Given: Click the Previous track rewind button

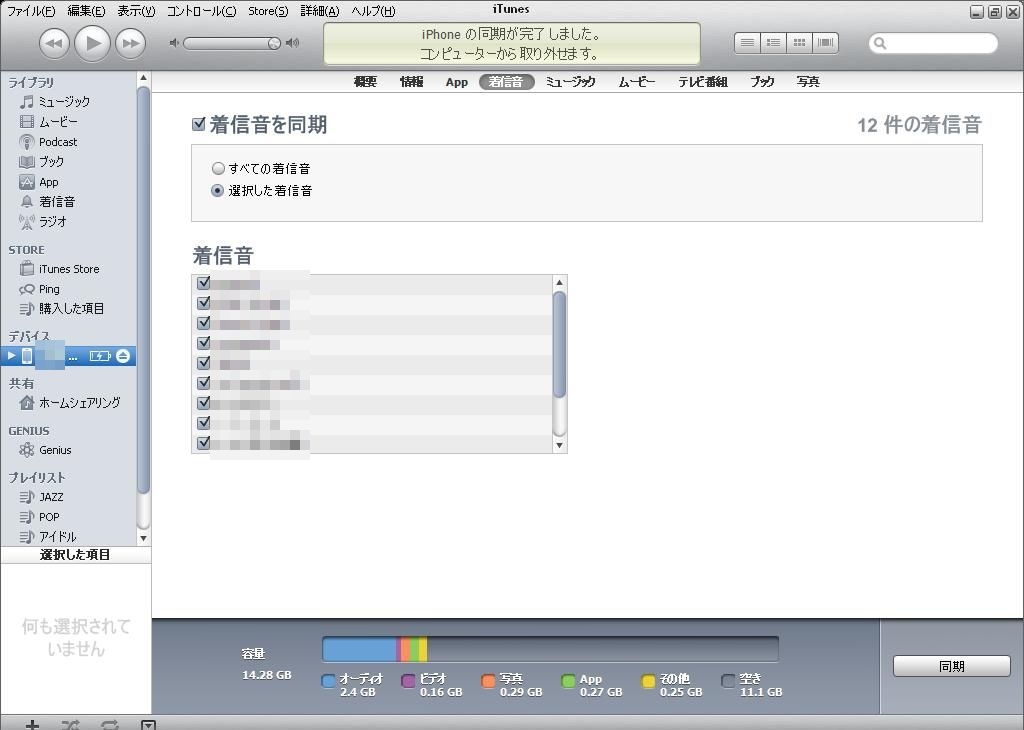Looking at the screenshot, I should coord(54,44).
